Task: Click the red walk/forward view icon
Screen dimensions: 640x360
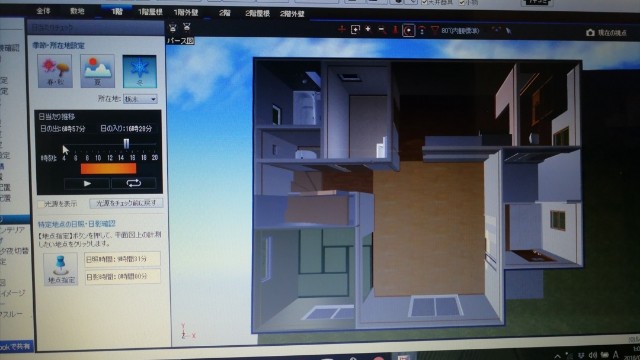Action: pos(395,30)
